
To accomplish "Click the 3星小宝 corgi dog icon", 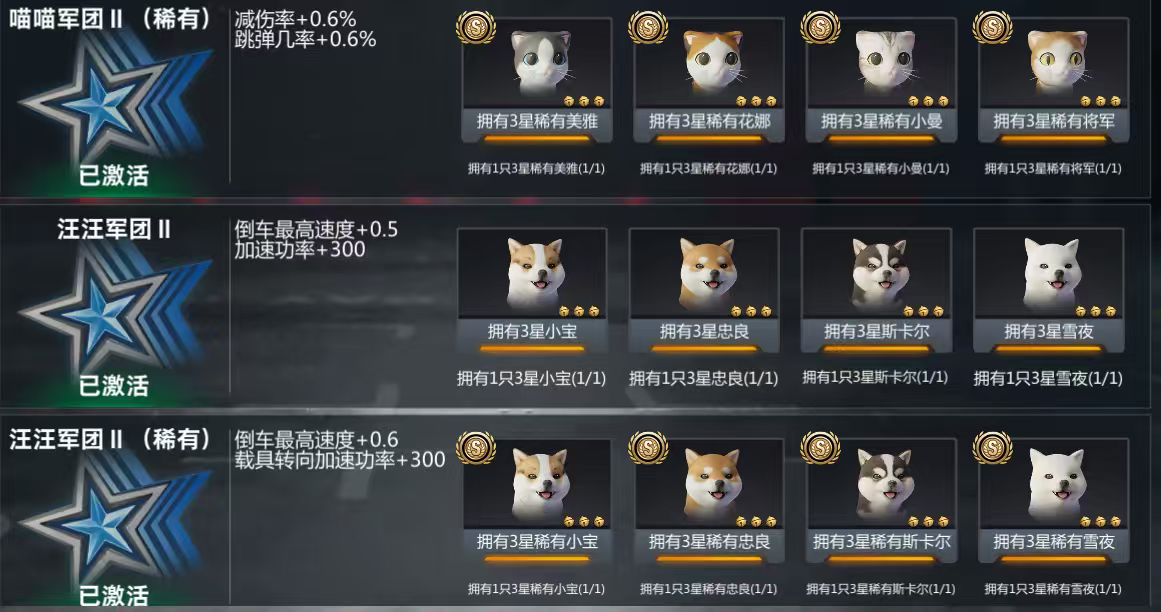I will click(535, 273).
